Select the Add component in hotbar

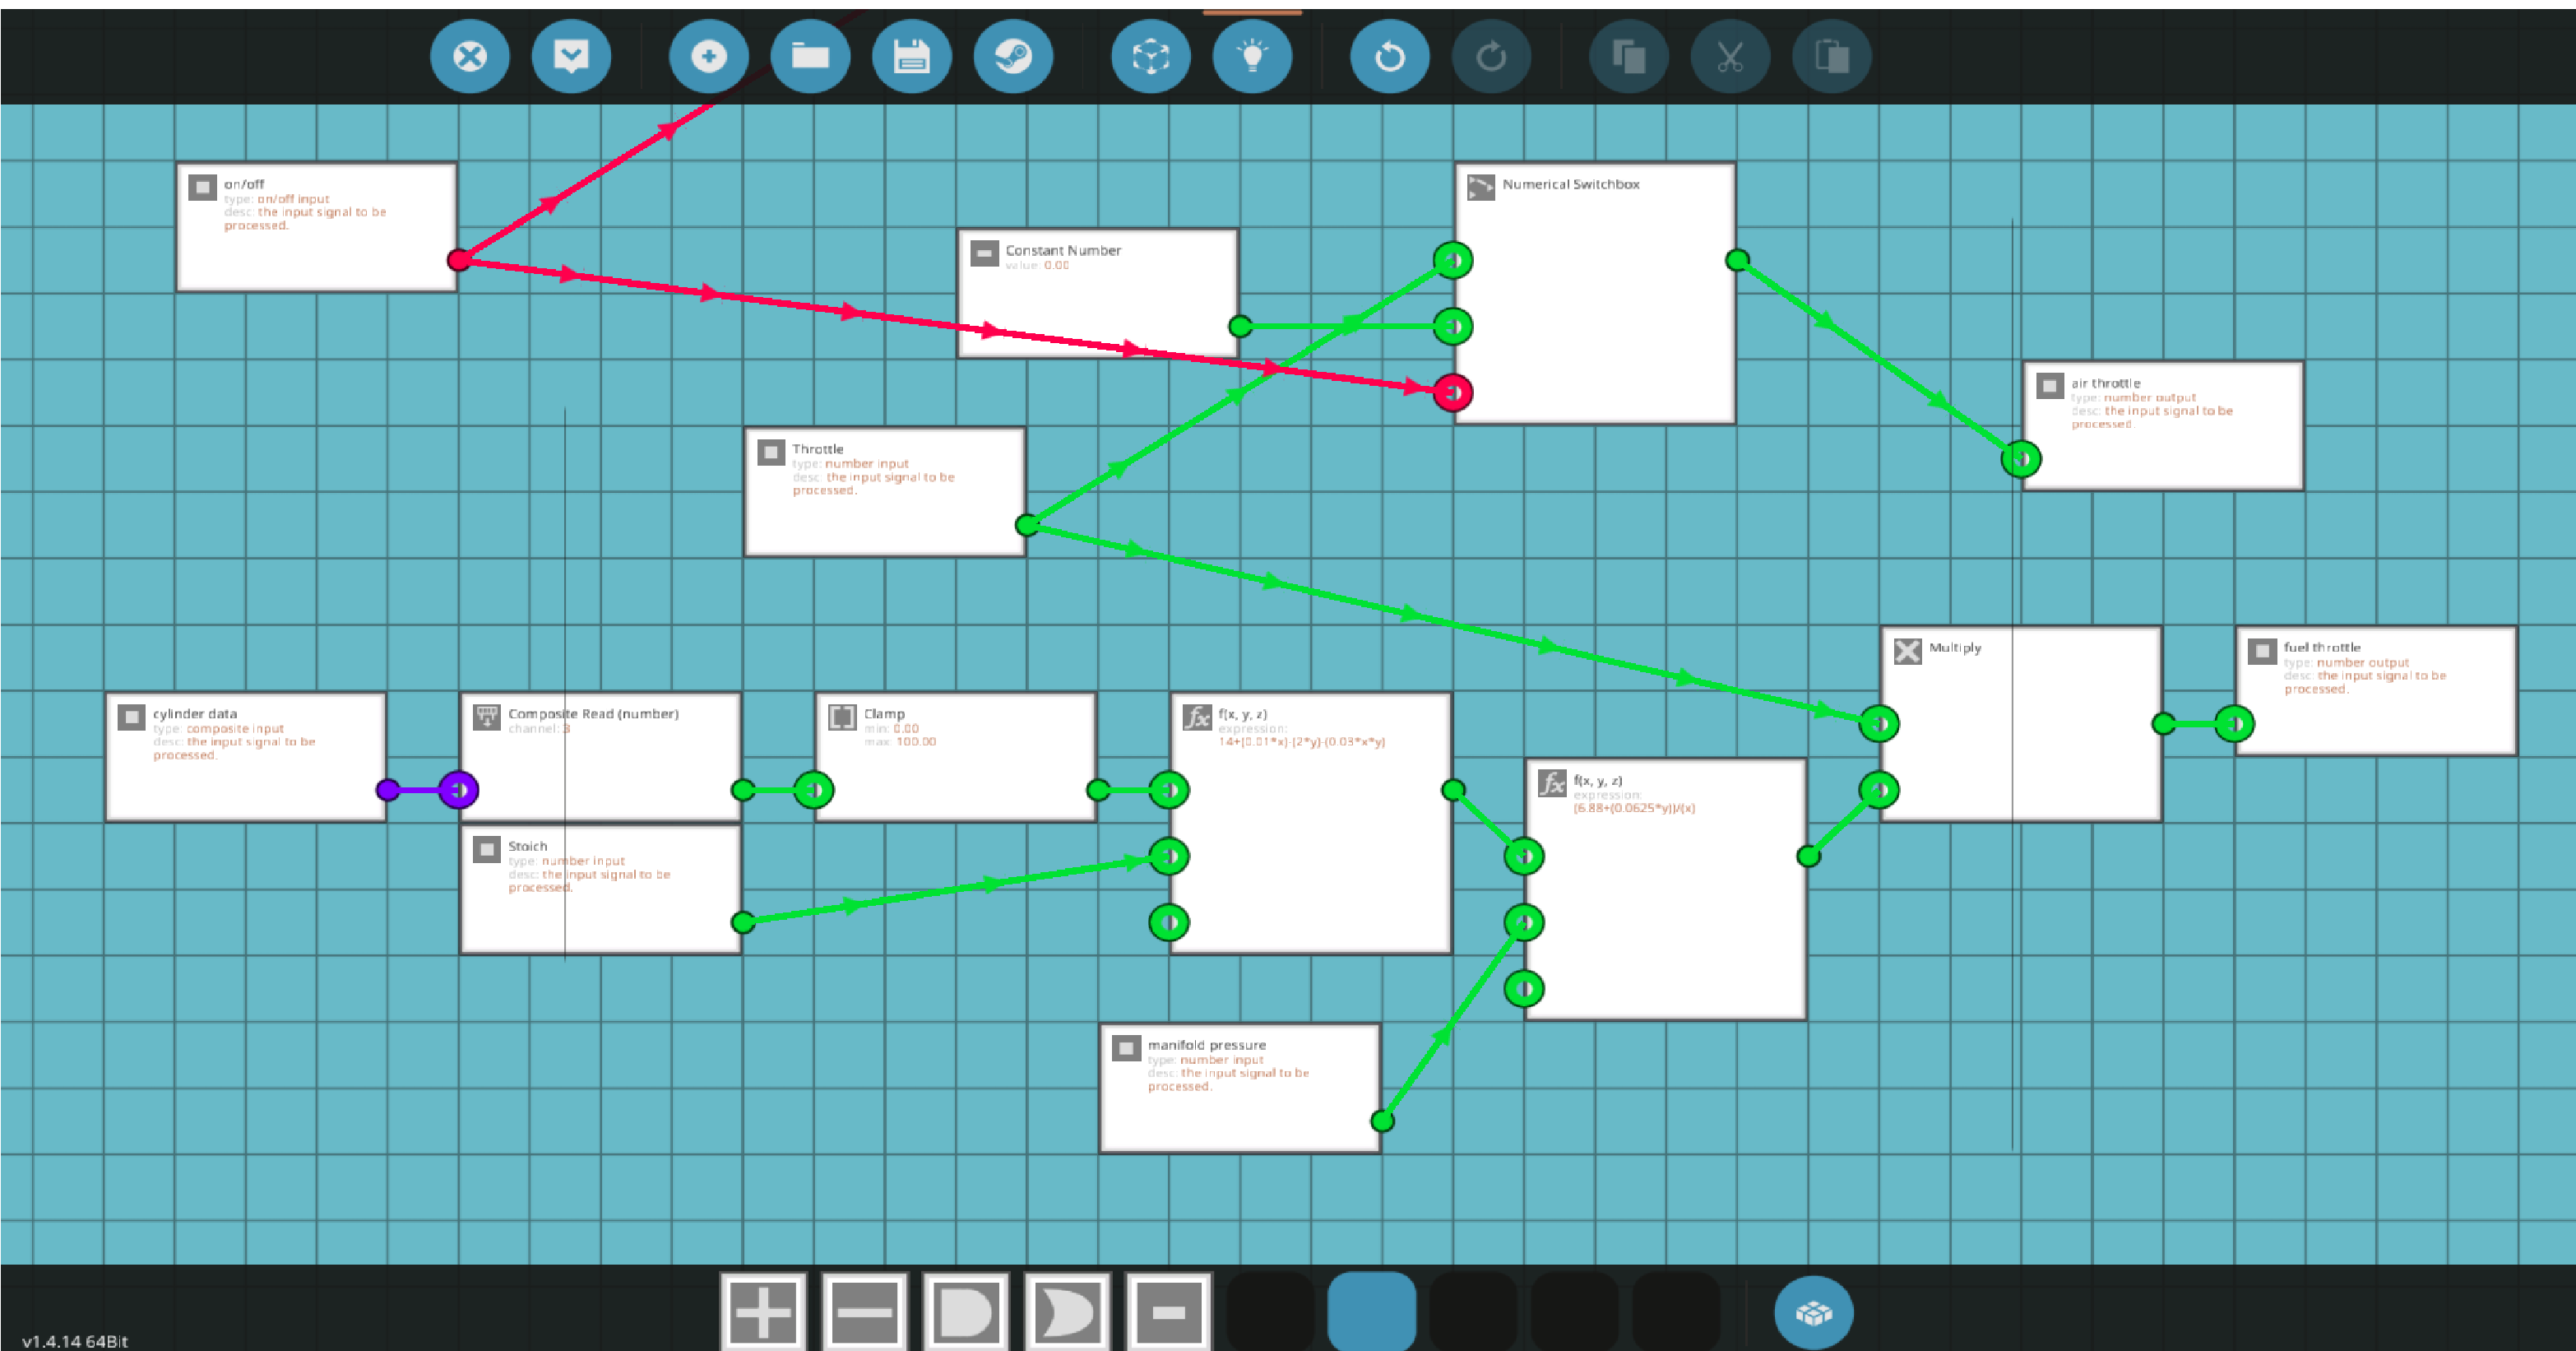coord(763,1311)
